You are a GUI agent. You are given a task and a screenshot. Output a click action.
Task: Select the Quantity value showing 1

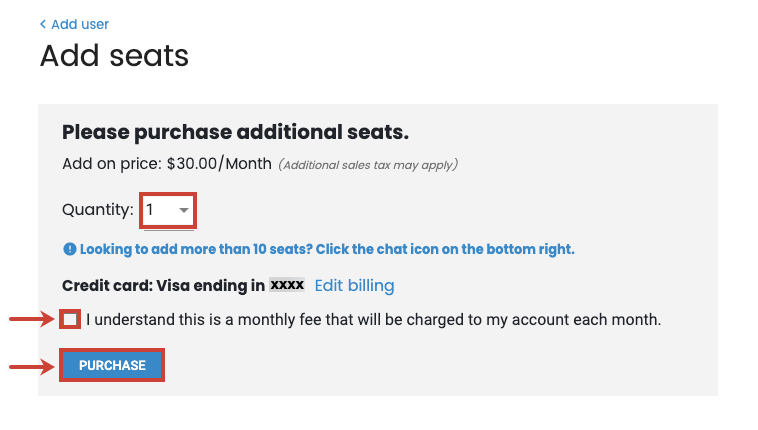[168, 210]
